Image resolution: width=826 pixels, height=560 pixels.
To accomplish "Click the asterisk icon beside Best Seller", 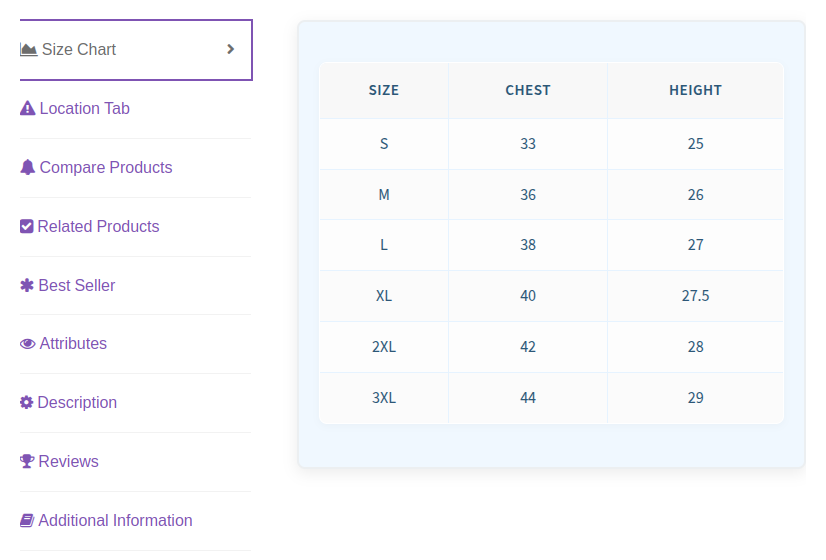I will 27,285.
